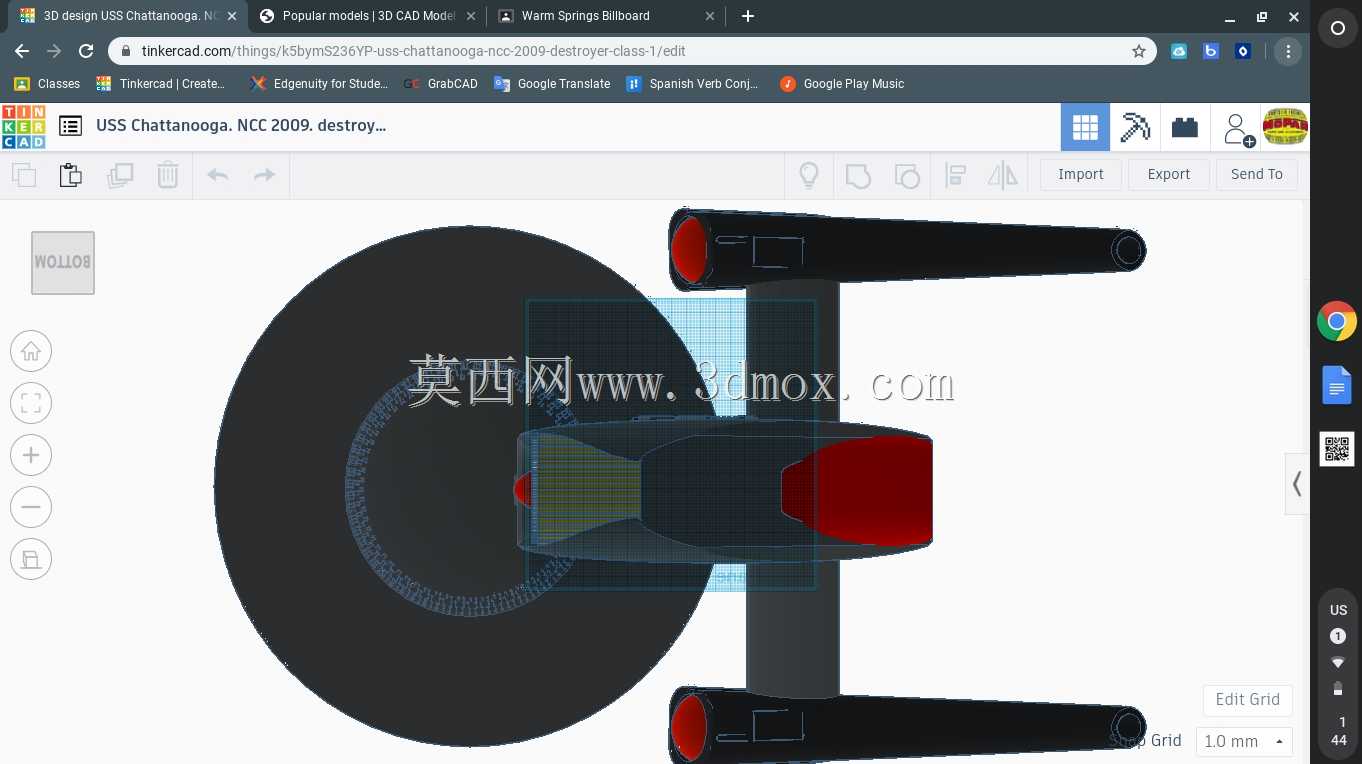
Task: Open the Spanish Verb Conjugation bookmark
Action: 692,84
